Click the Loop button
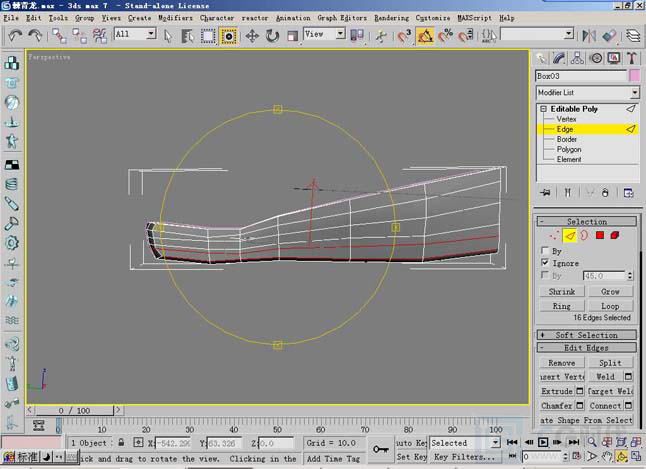The image size is (646, 469). tap(610, 306)
